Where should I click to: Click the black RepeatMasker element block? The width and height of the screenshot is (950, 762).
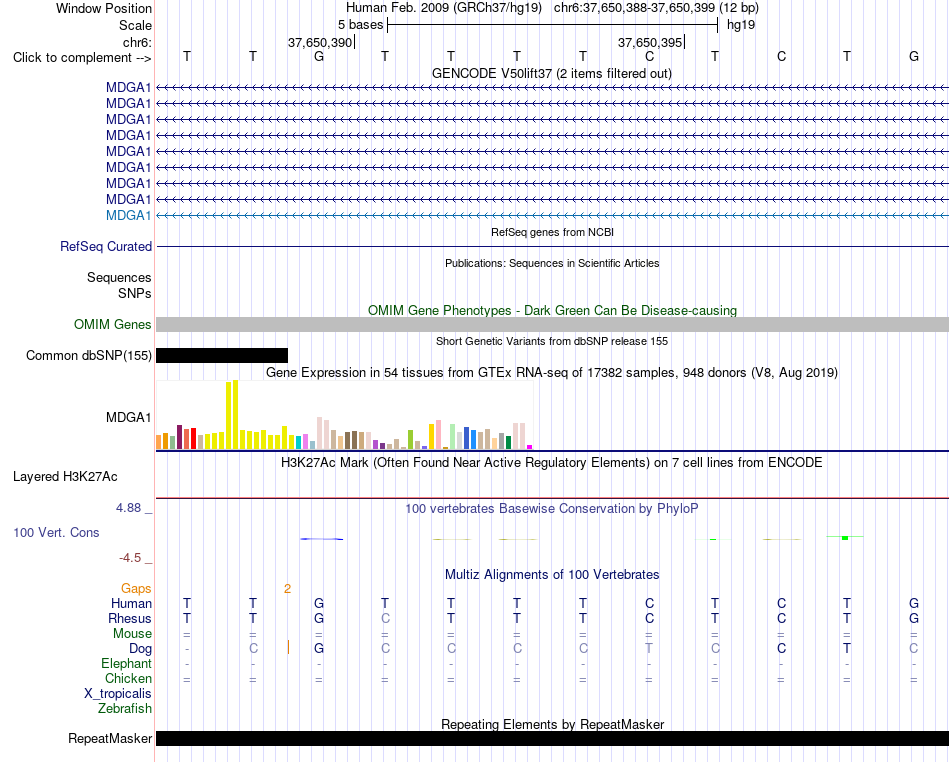(x=552, y=738)
